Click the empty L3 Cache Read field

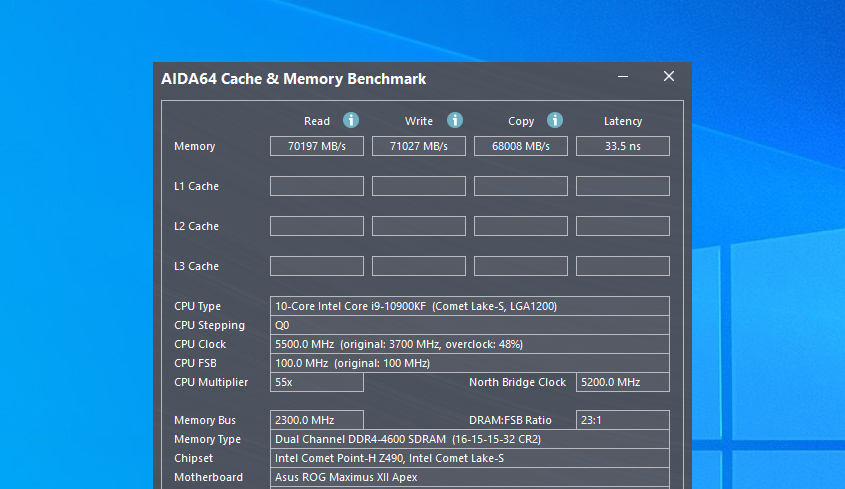click(317, 266)
